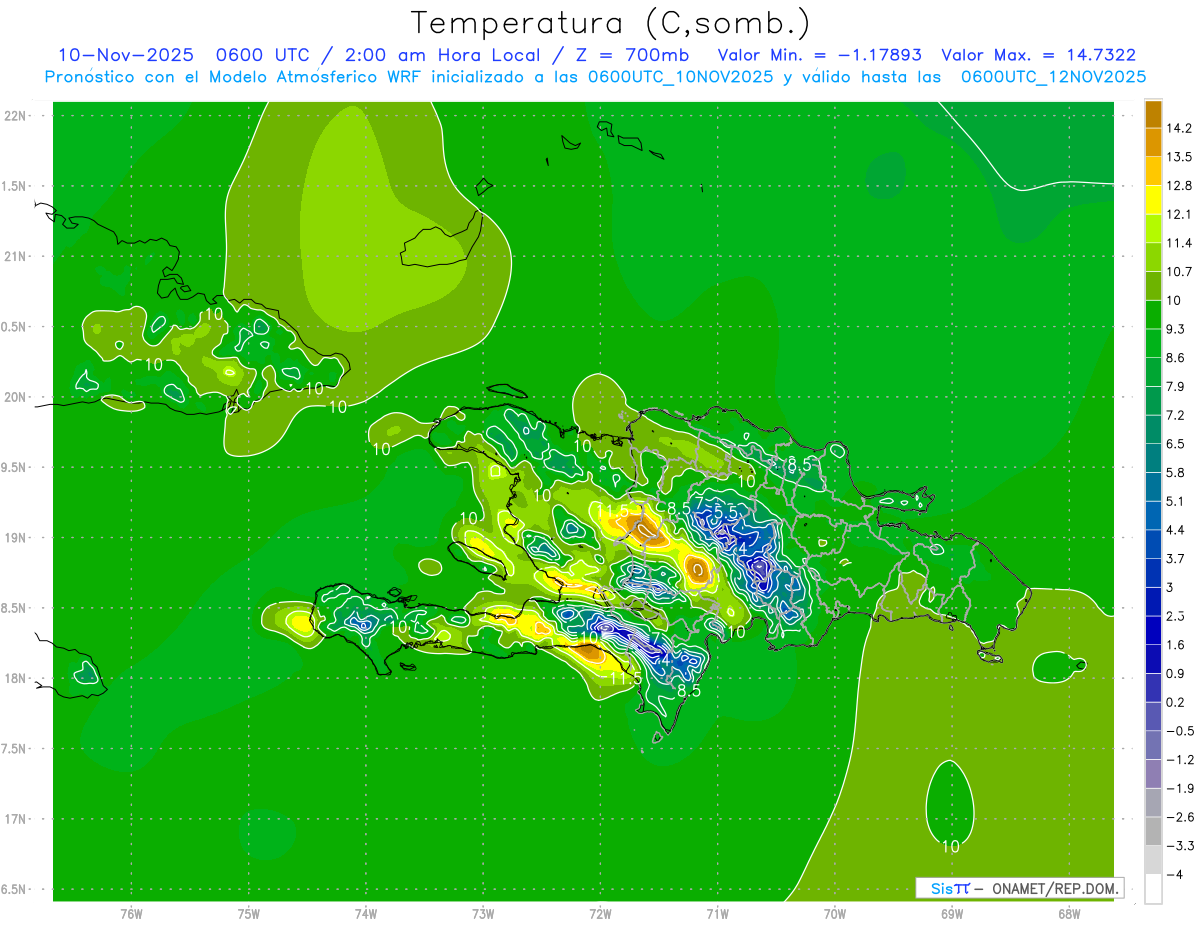Viewport: 1200px width, 927px height.
Task: Pick the gray swatch between -3.3 and -2.6
Action: pyautogui.click(x=1153, y=831)
